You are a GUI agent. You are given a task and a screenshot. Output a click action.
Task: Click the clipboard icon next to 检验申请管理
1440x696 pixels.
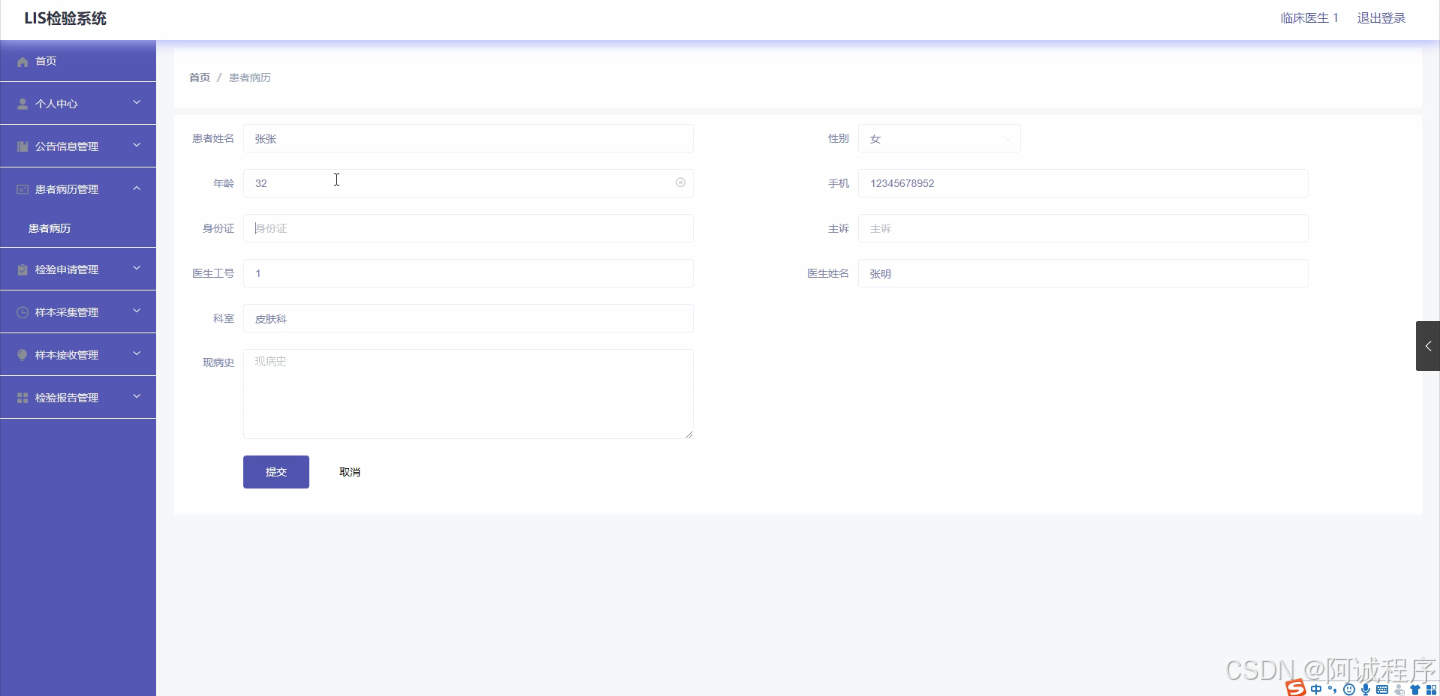21,269
